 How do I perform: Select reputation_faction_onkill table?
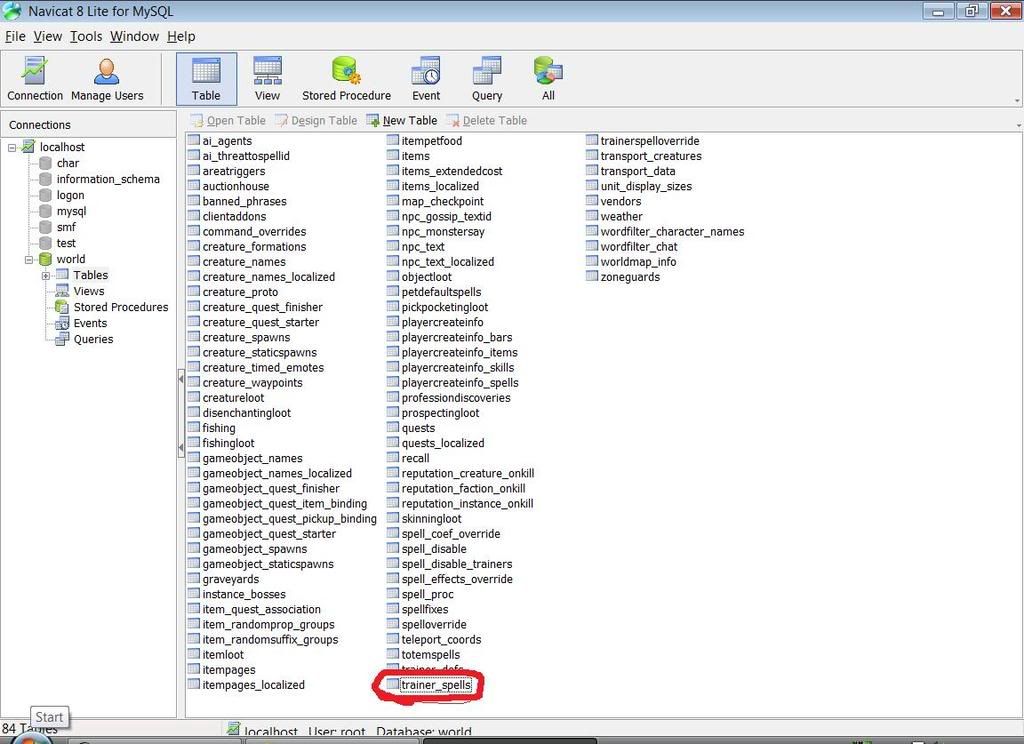pyautogui.click(x=456, y=489)
